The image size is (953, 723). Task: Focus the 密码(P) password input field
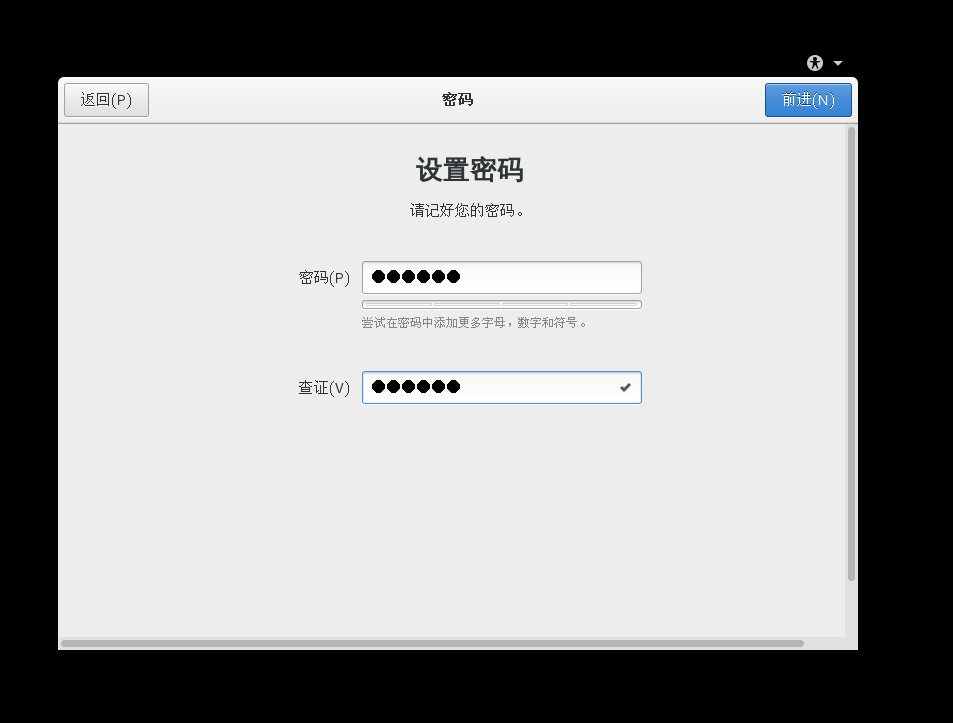click(550, 277)
